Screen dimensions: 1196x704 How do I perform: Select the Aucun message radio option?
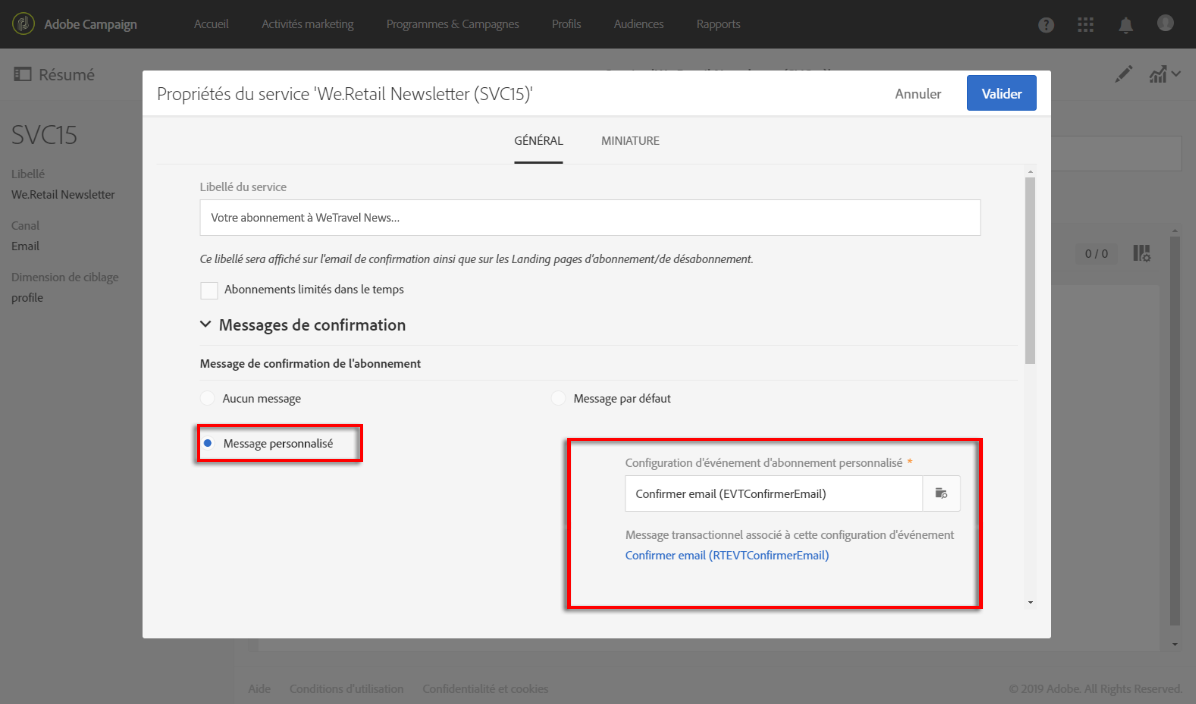[207, 398]
